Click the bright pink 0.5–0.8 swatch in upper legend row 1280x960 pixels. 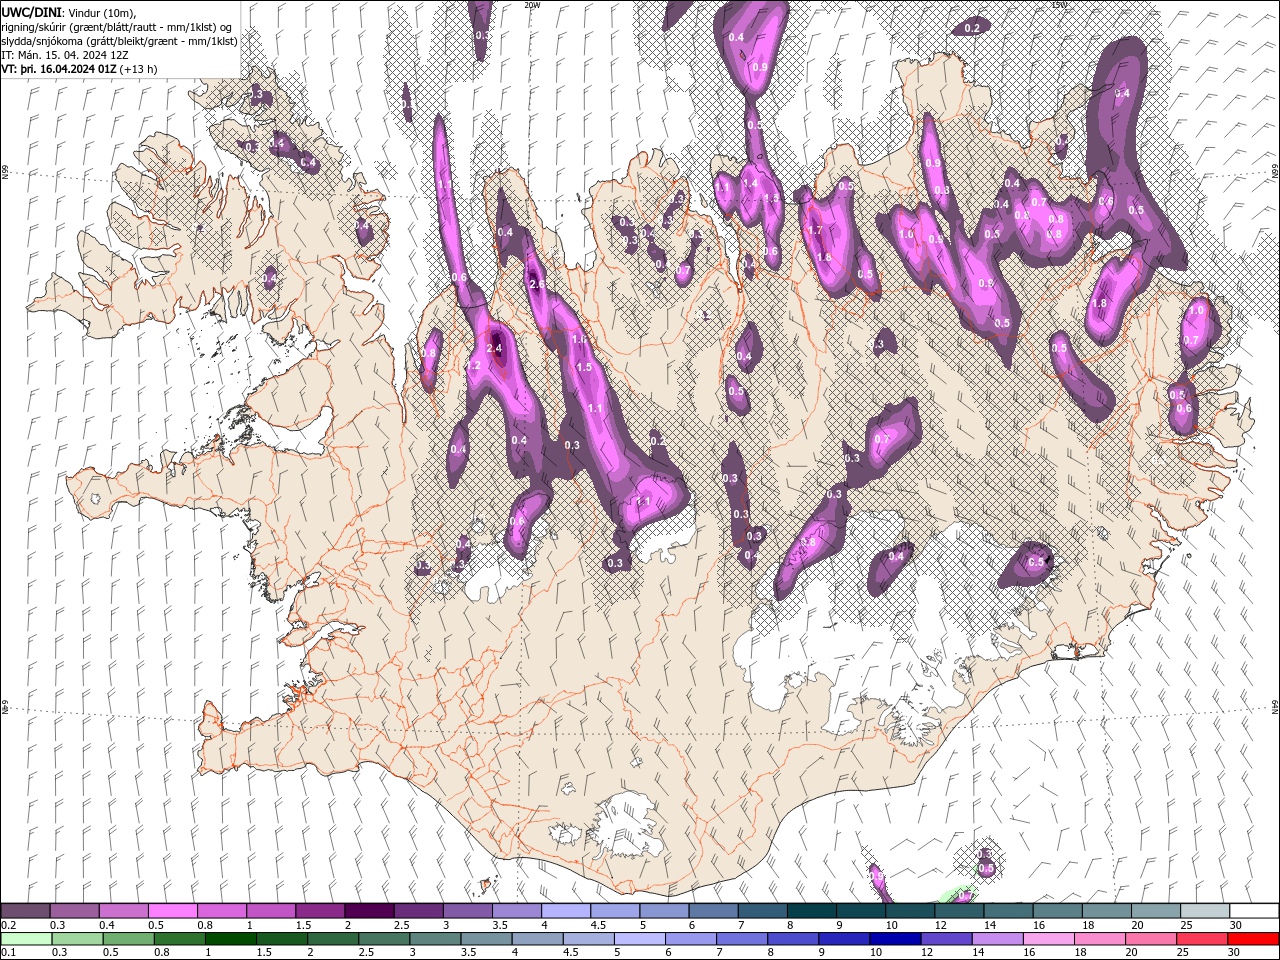[173, 911]
